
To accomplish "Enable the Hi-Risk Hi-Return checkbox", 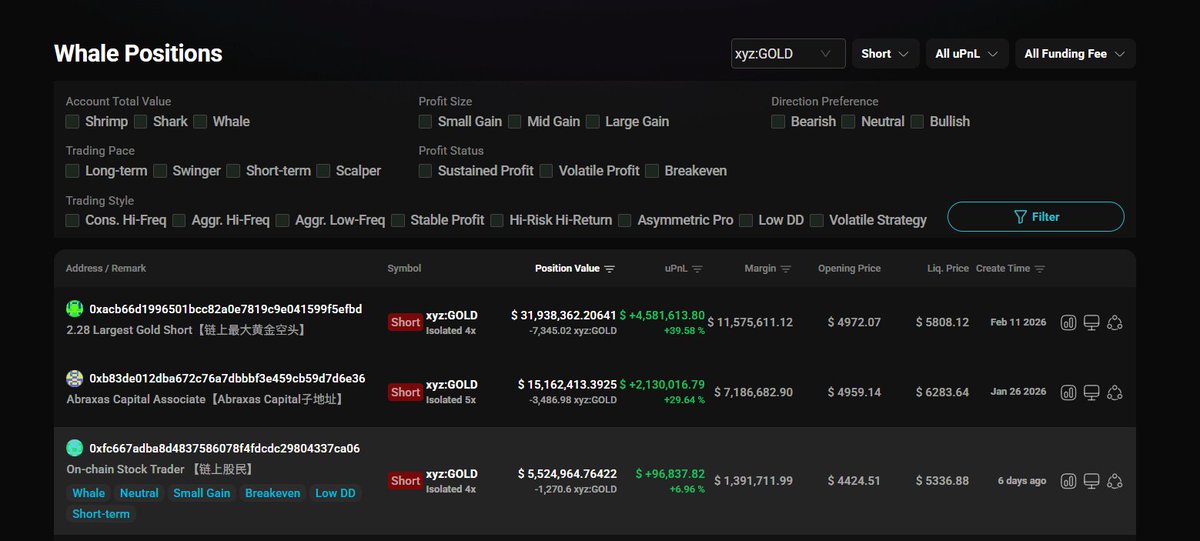I will pyautogui.click(x=497, y=220).
